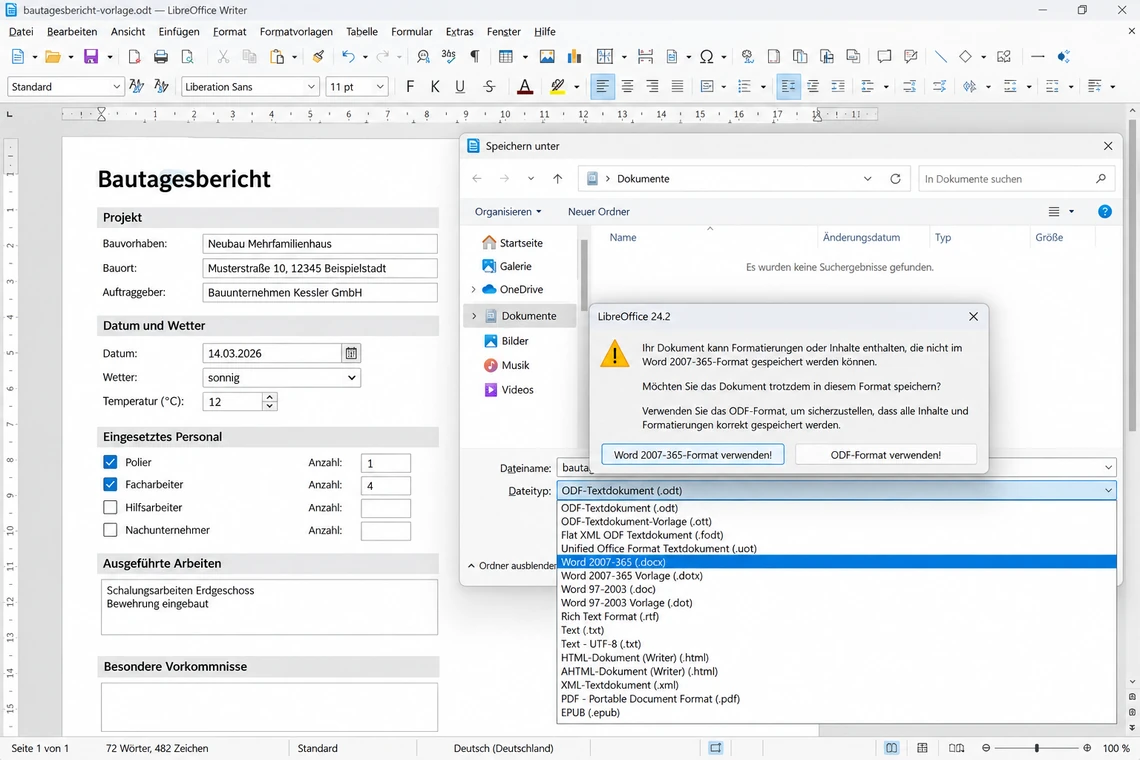Increase Temperatur with the spinner up arrow
This screenshot has height=760, width=1140.
[x=270, y=397]
